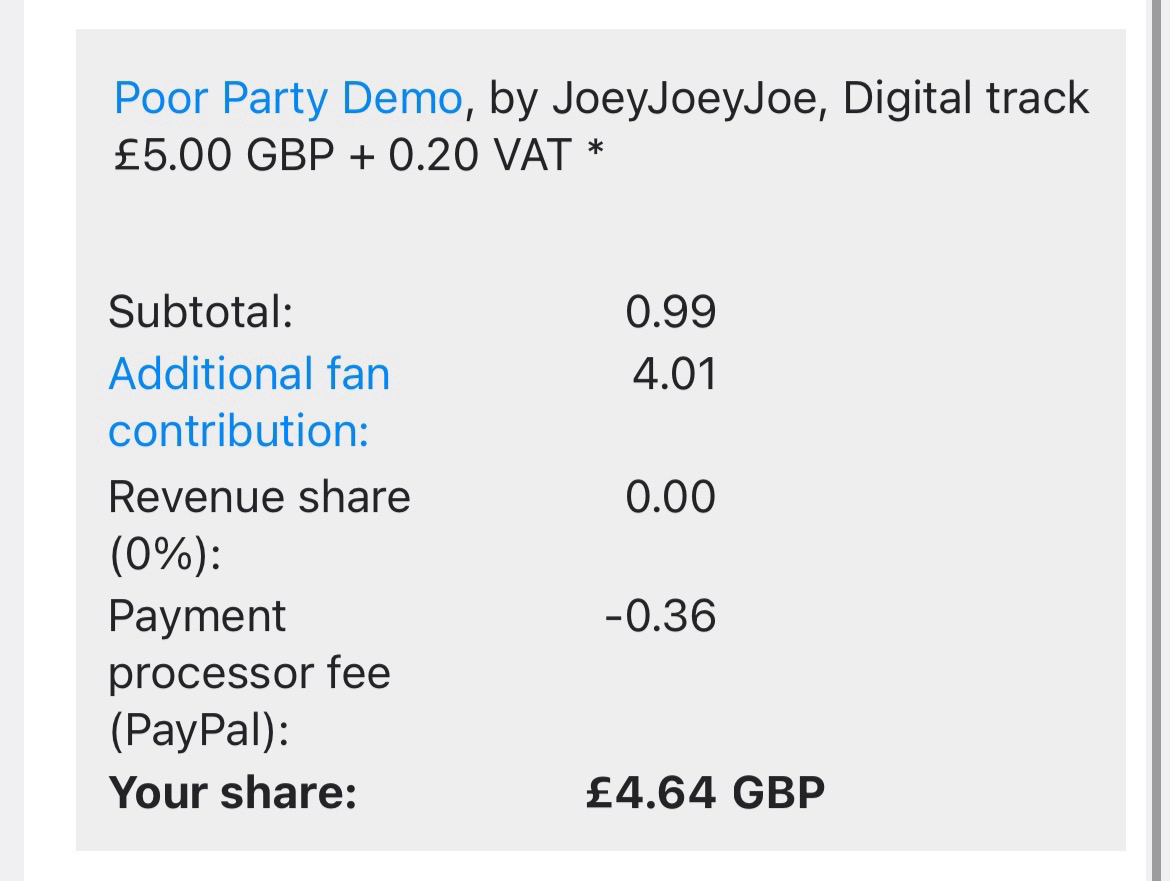This screenshot has height=881, width=1170.
Task: Click the 0.00 revenue share value
Action: point(671,497)
